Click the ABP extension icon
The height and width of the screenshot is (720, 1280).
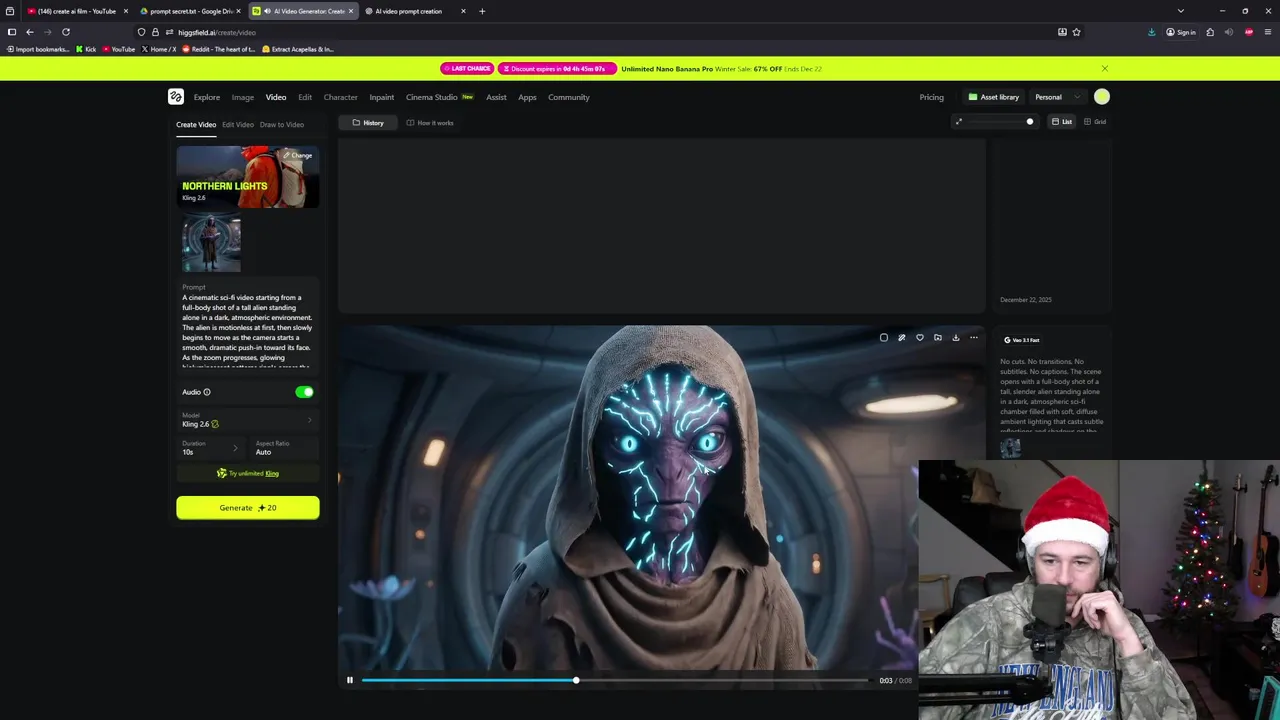[1249, 32]
